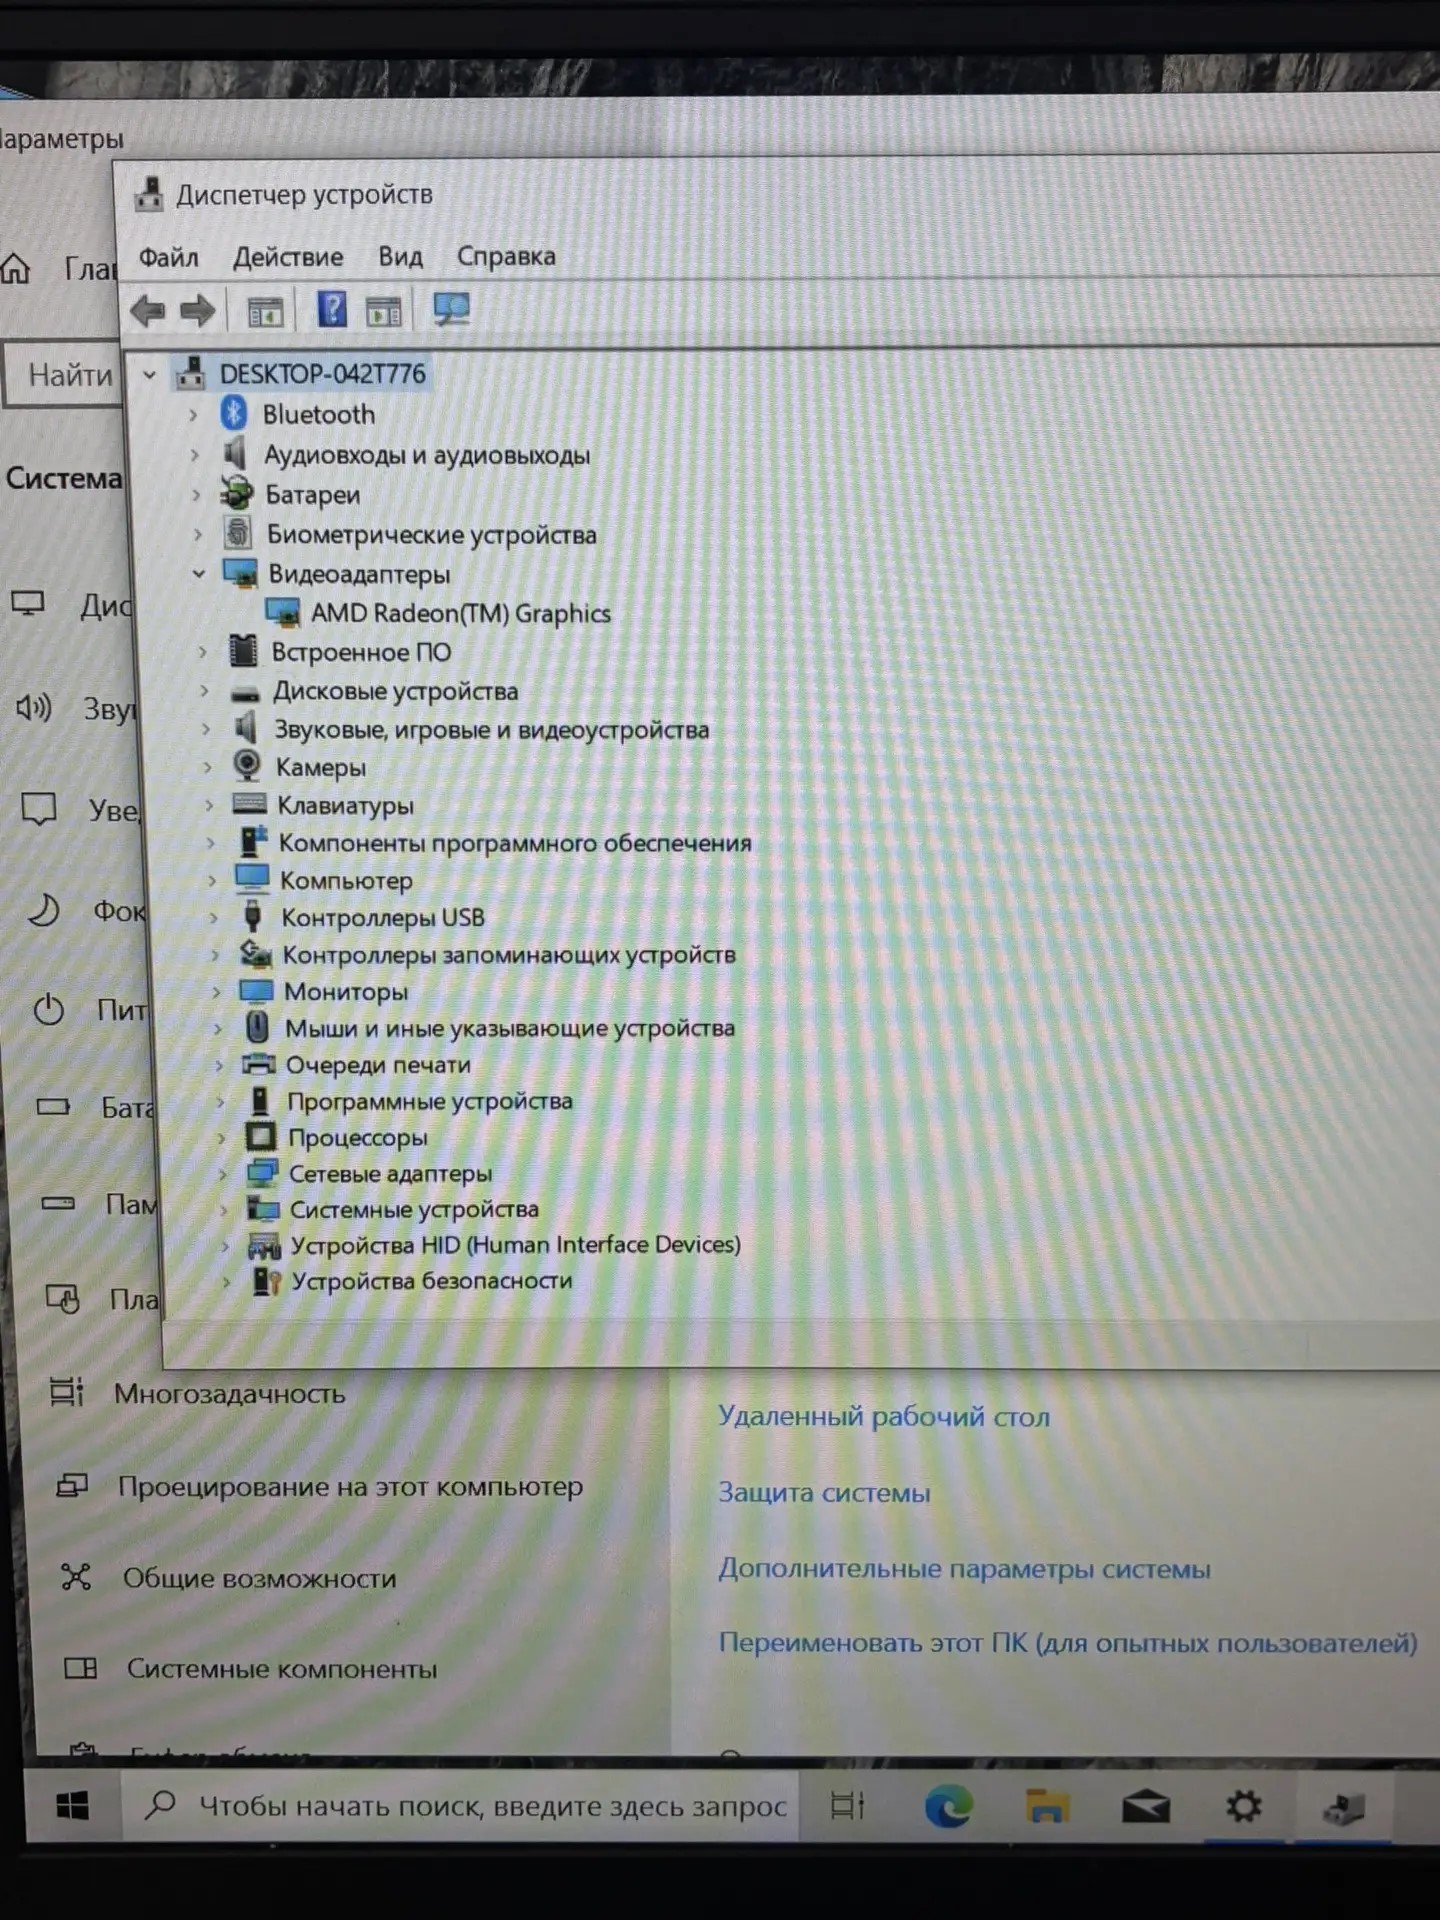Click the Переименовать этот ПК link
The height and width of the screenshot is (1920, 1440).
coord(1068,1643)
